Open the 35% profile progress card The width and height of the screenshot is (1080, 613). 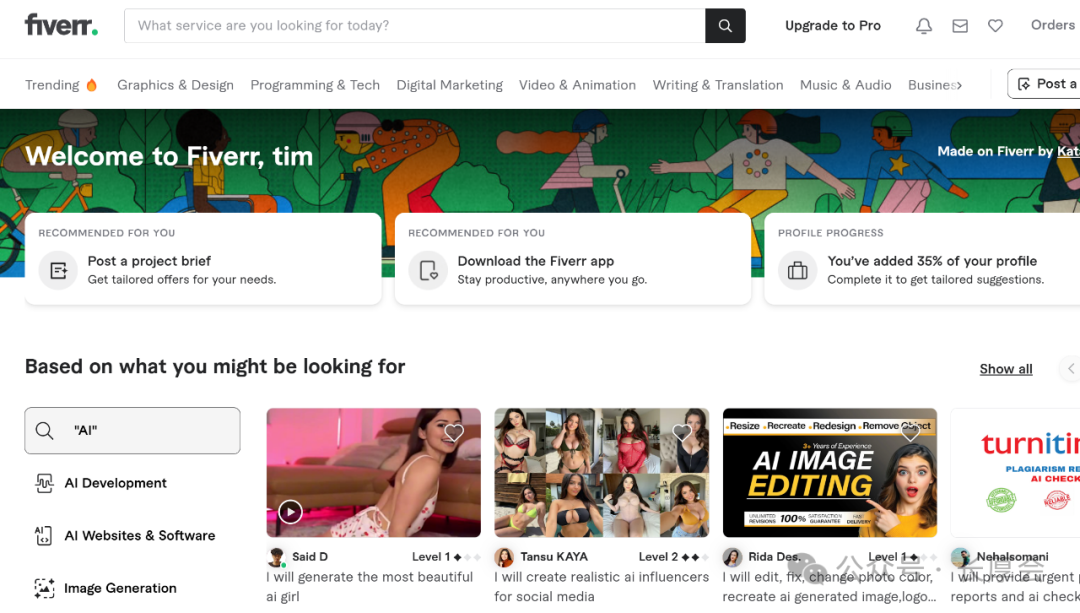tap(922, 259)
